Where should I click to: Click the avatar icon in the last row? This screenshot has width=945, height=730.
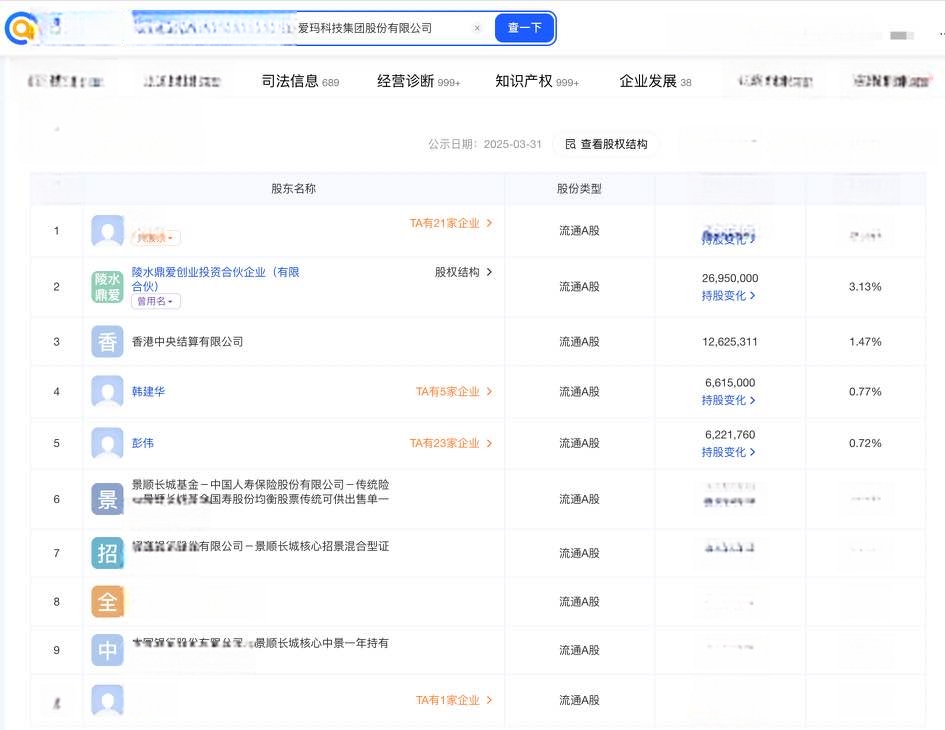click(x=107, y=700)
